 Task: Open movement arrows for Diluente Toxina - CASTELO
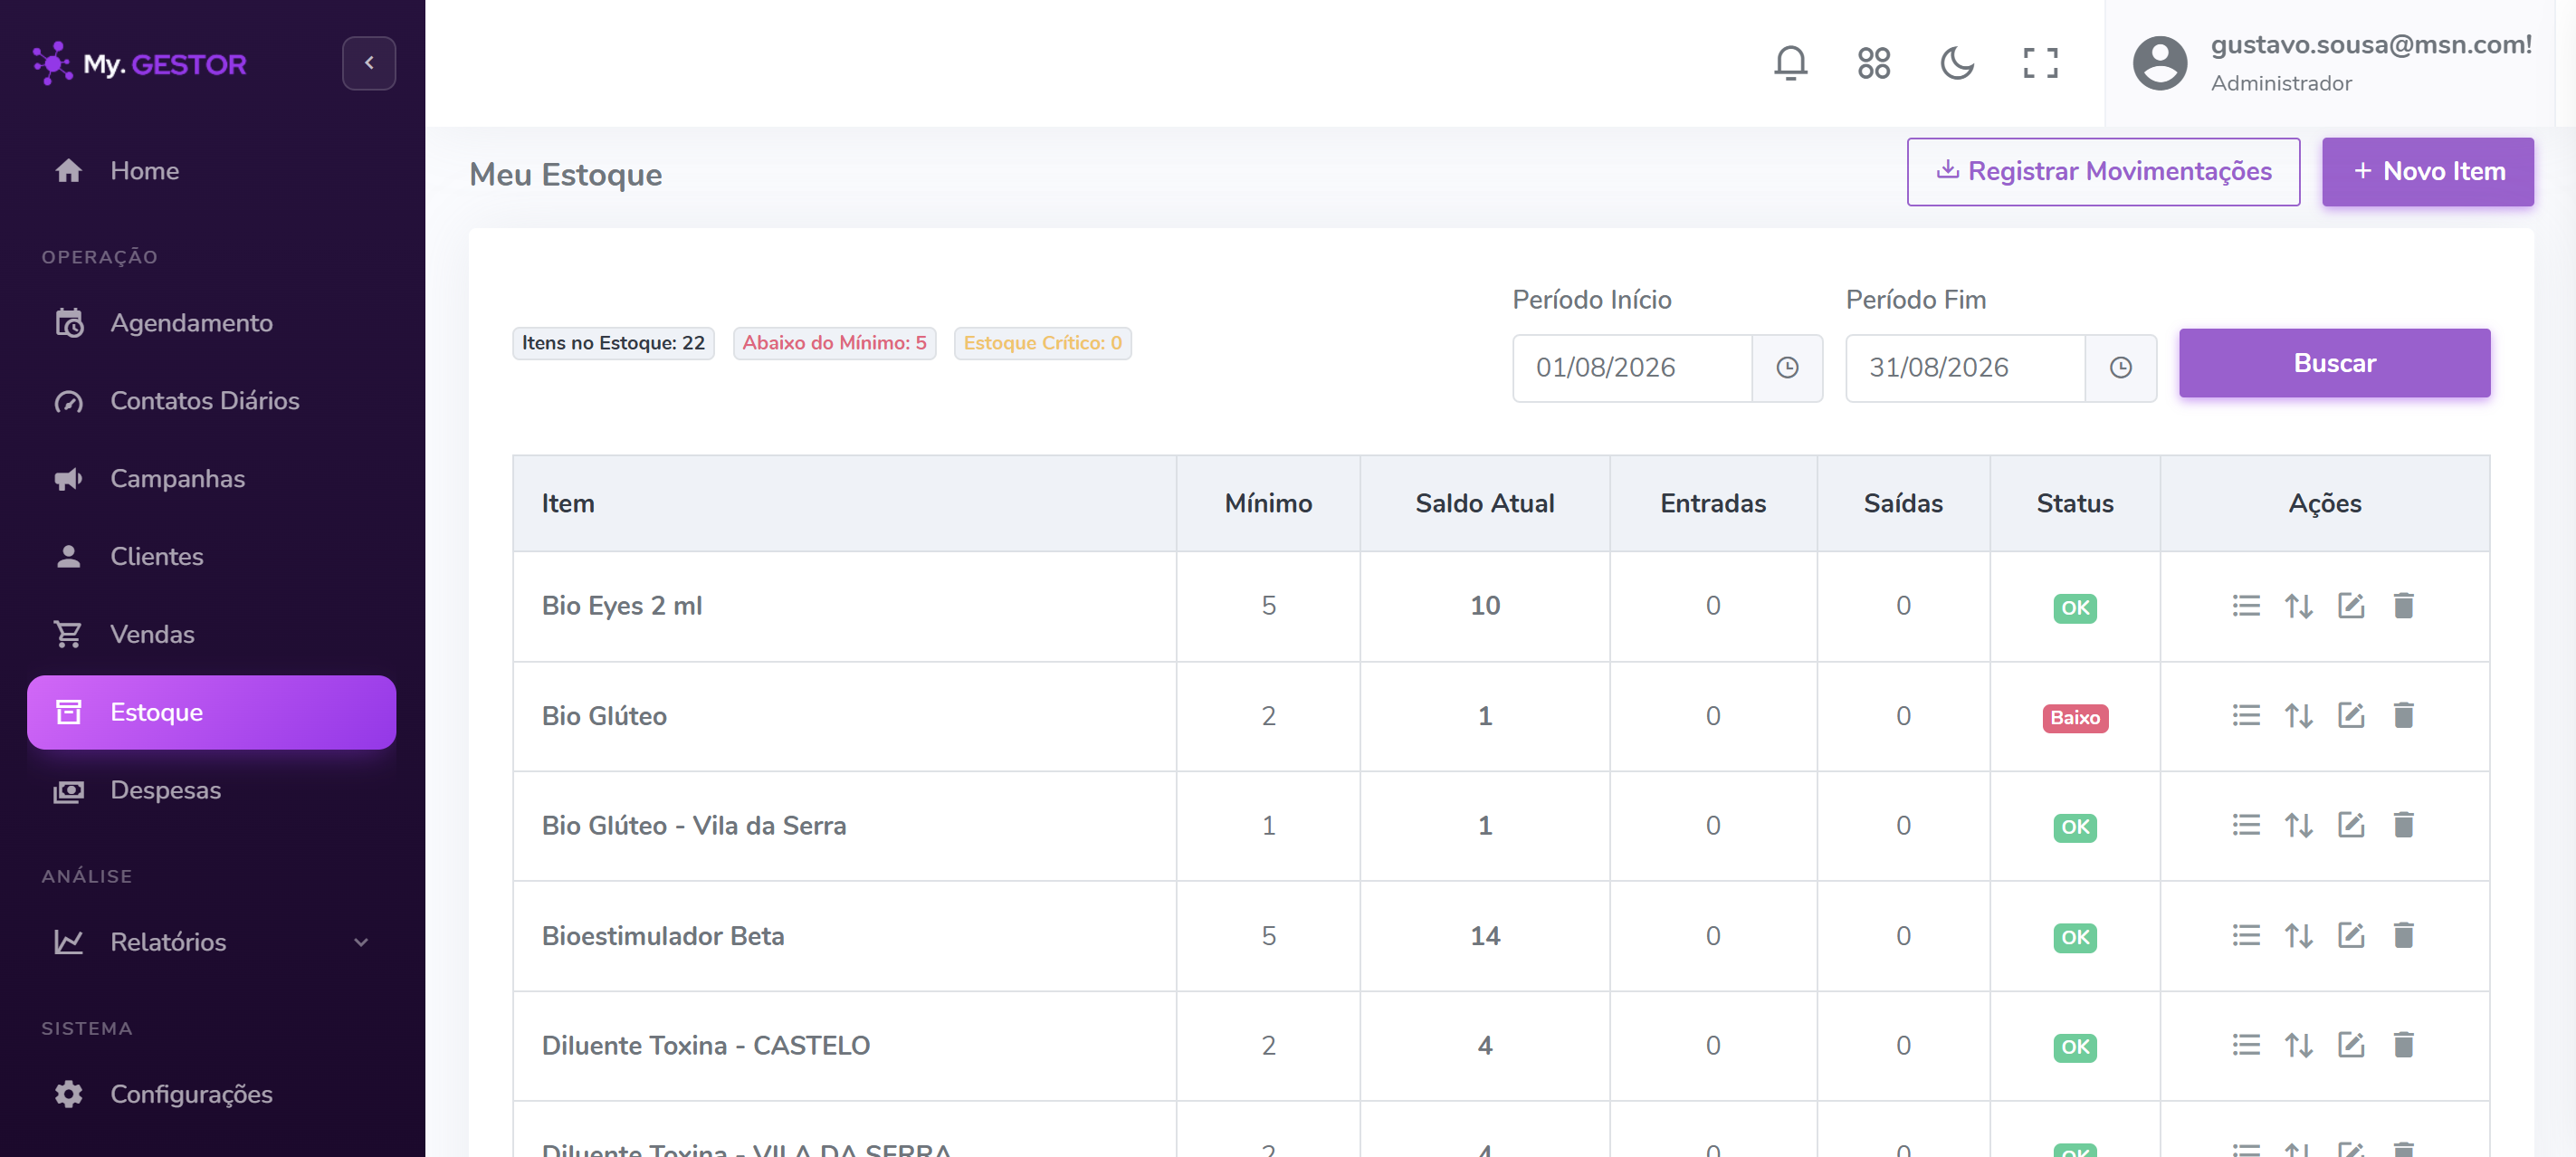(2298, 1046)
